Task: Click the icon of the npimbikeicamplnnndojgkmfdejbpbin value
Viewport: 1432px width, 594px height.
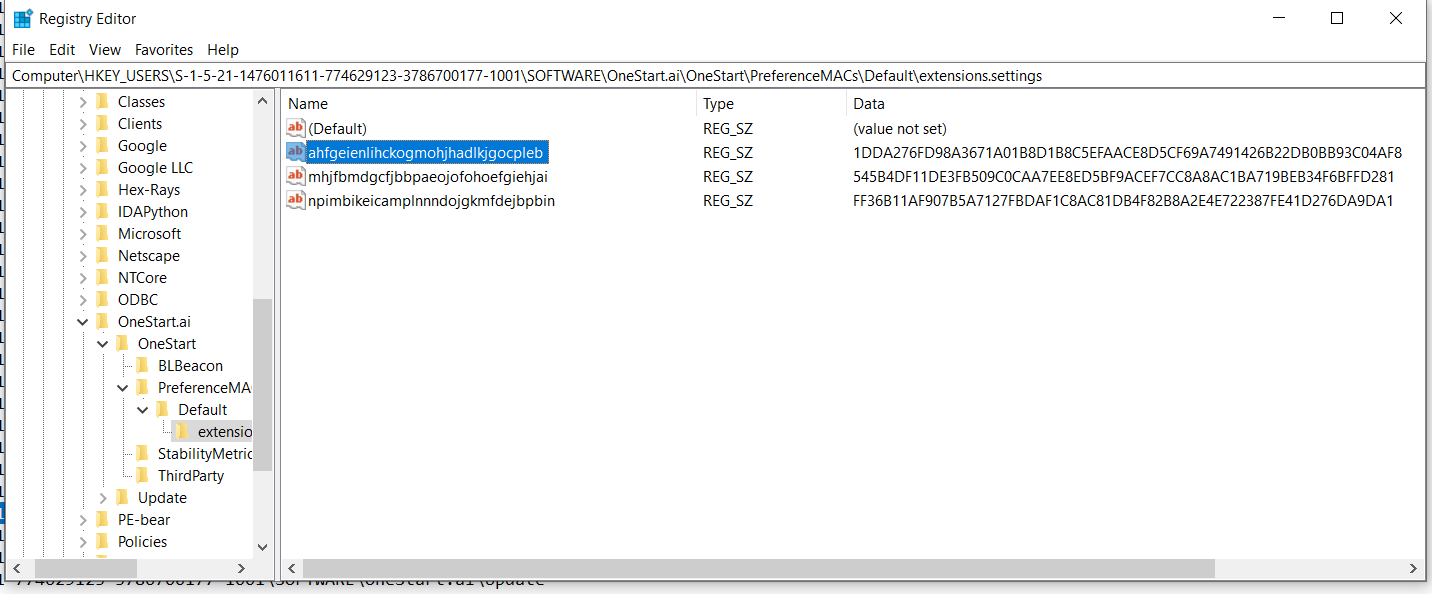Action: [x=295, y=200]
